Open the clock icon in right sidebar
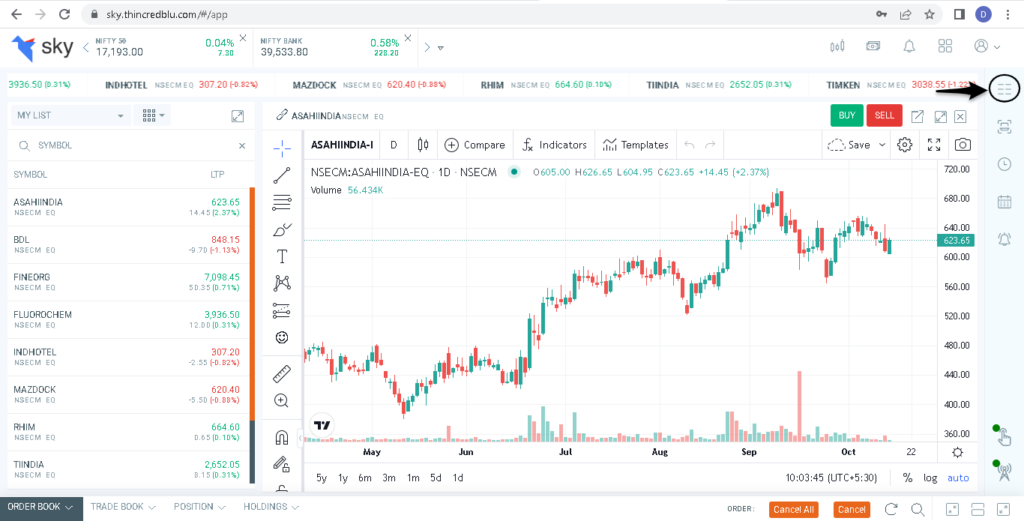 click(x=1004, y=164)
